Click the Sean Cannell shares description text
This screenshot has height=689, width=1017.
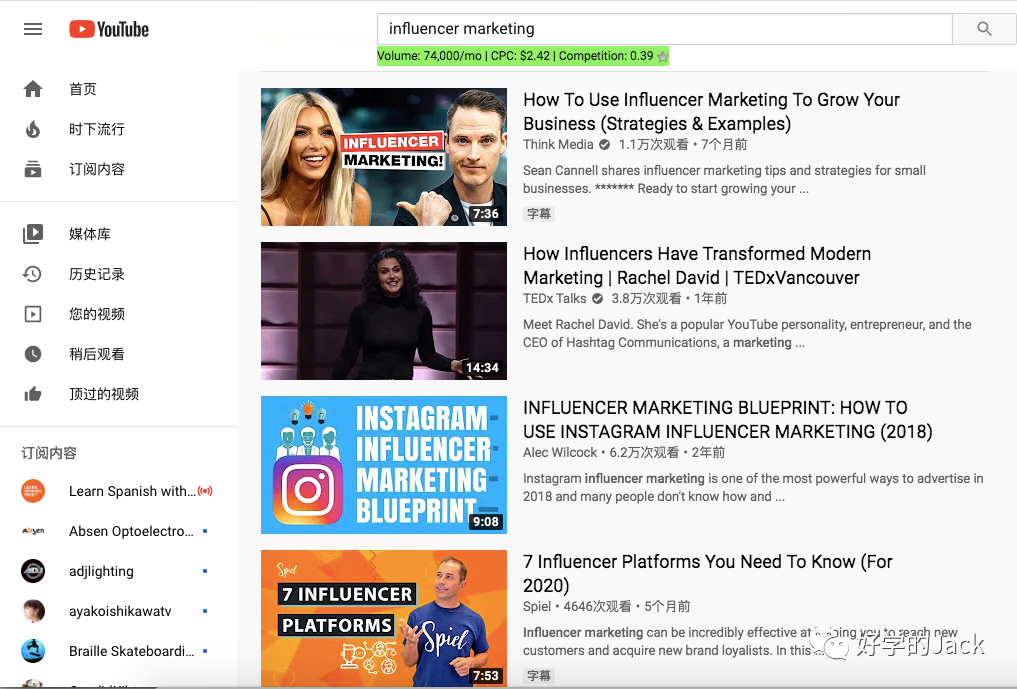724,180
